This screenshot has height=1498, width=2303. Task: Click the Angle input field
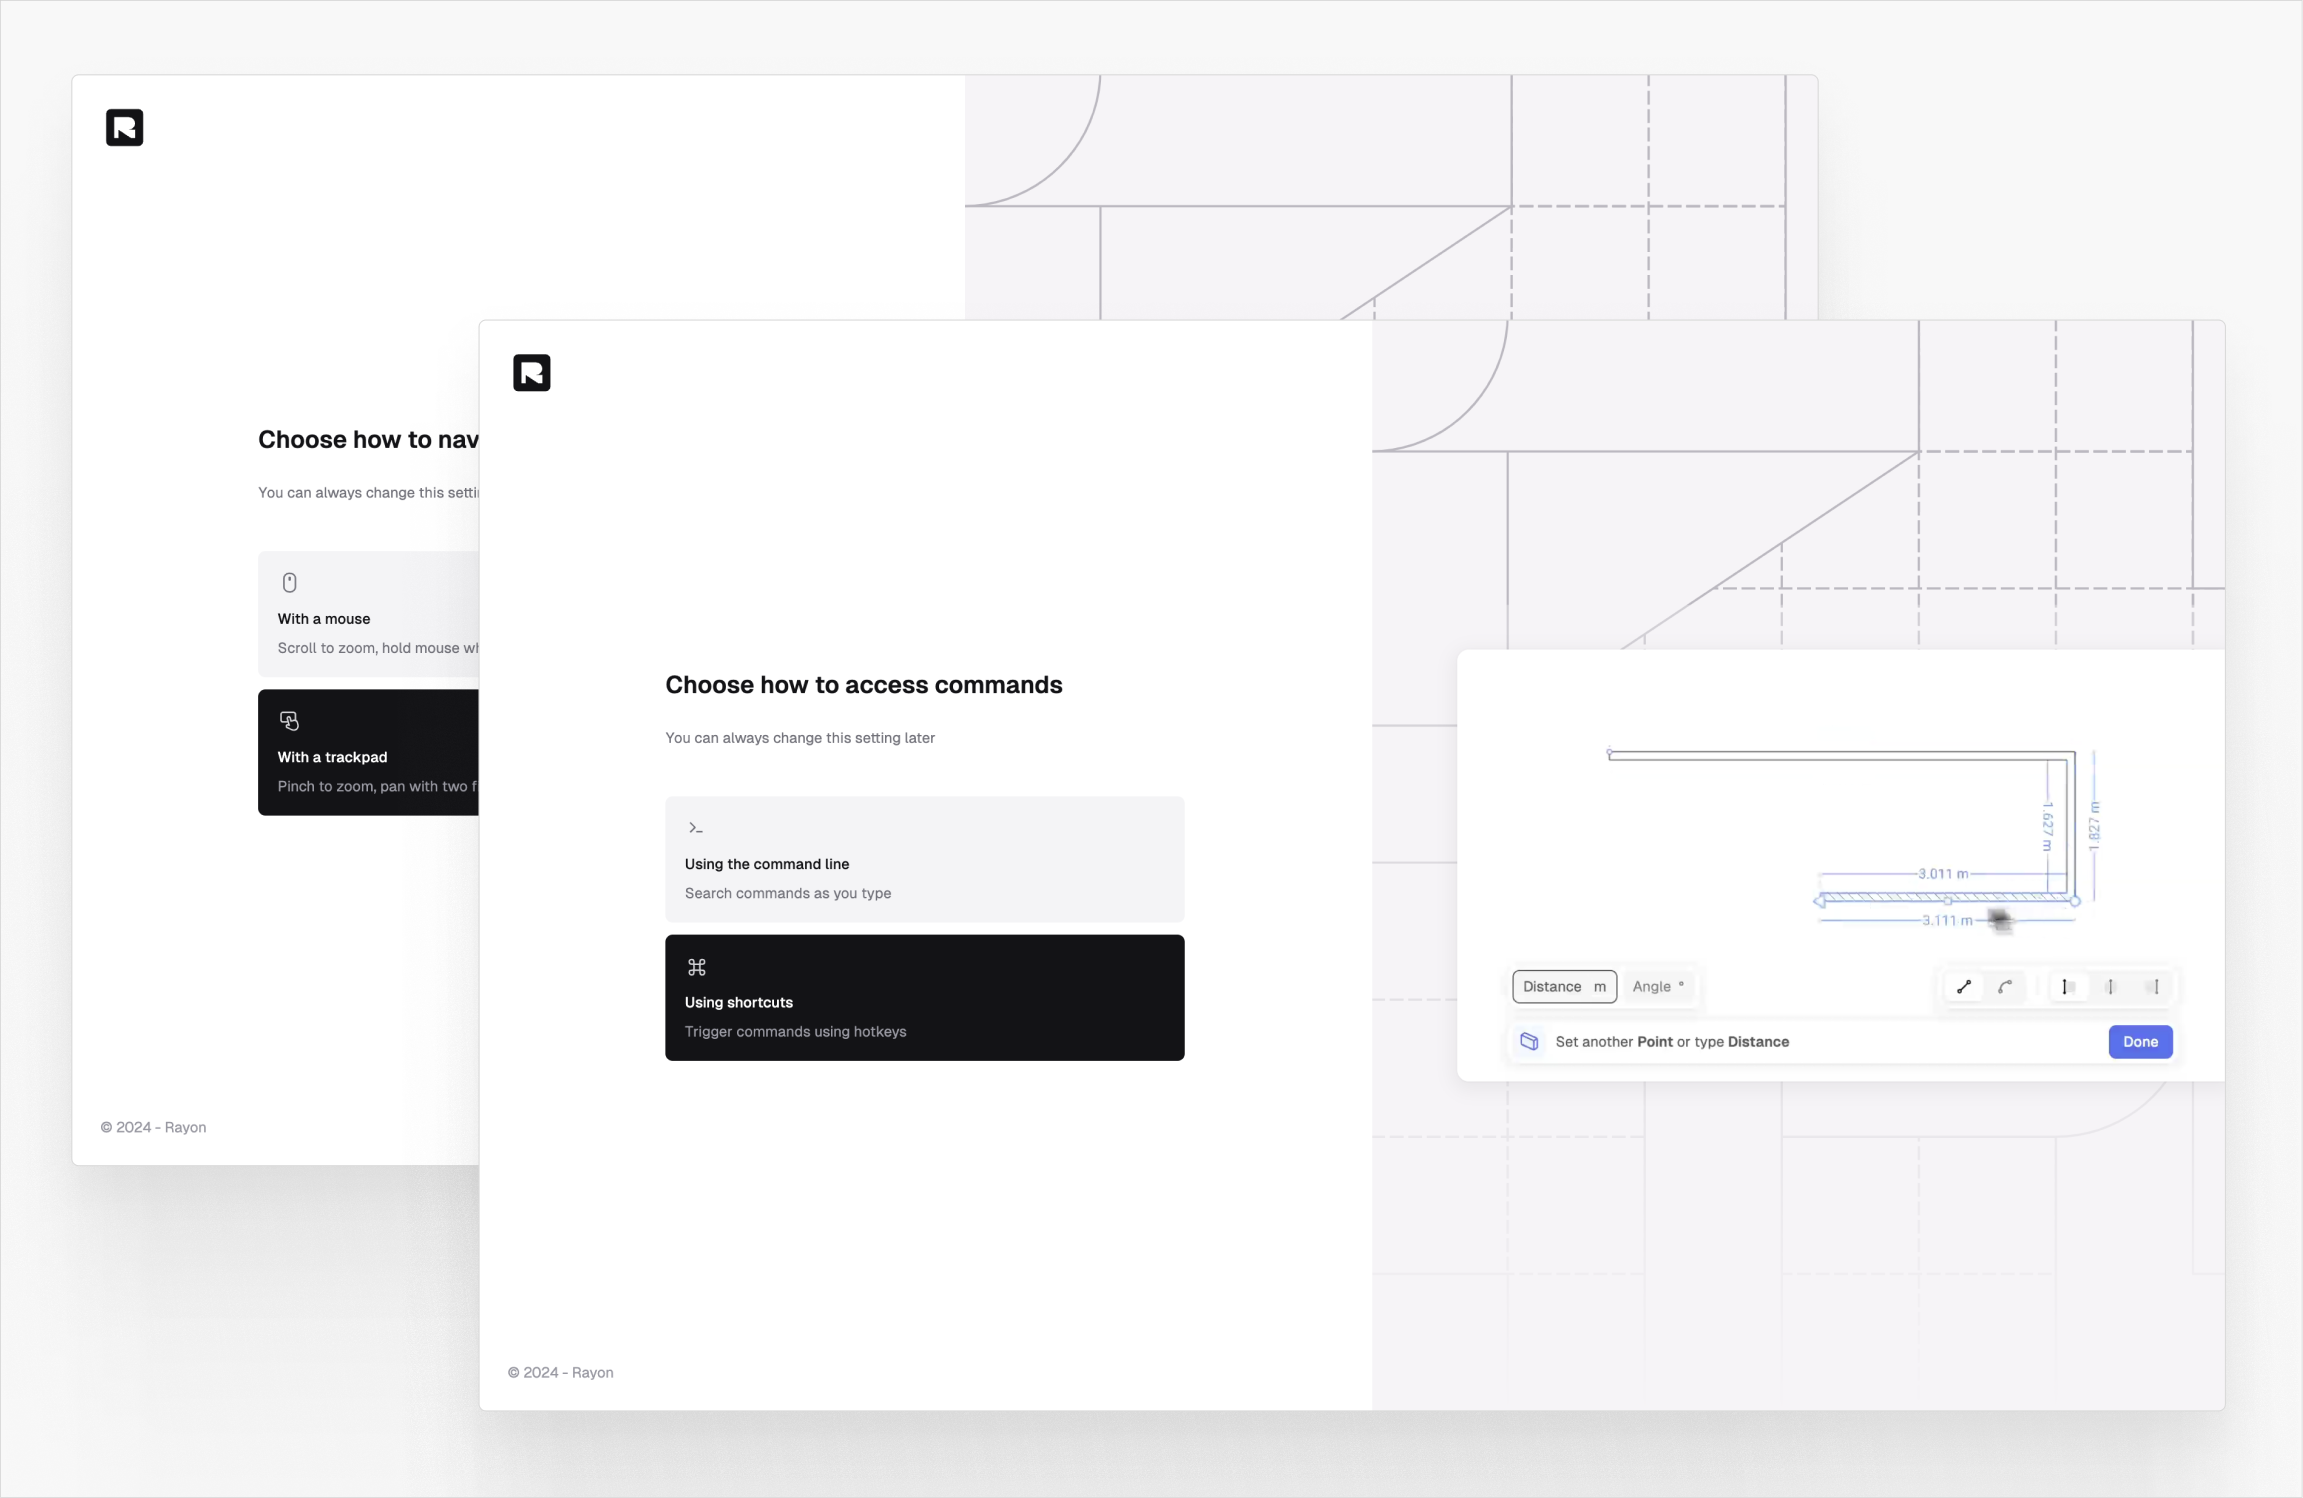pos(1658,987)
